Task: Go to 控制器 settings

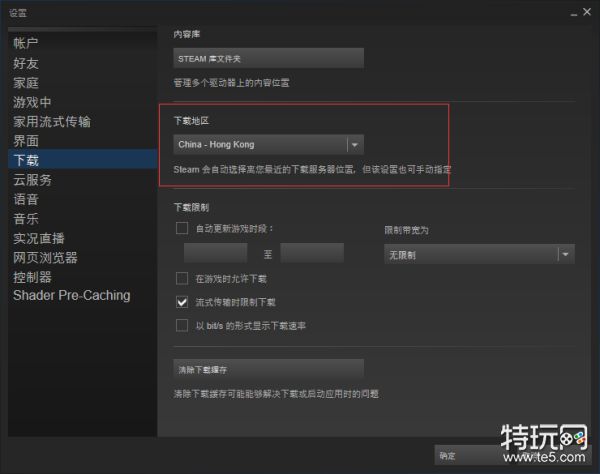Action: [x=32, y=277]
